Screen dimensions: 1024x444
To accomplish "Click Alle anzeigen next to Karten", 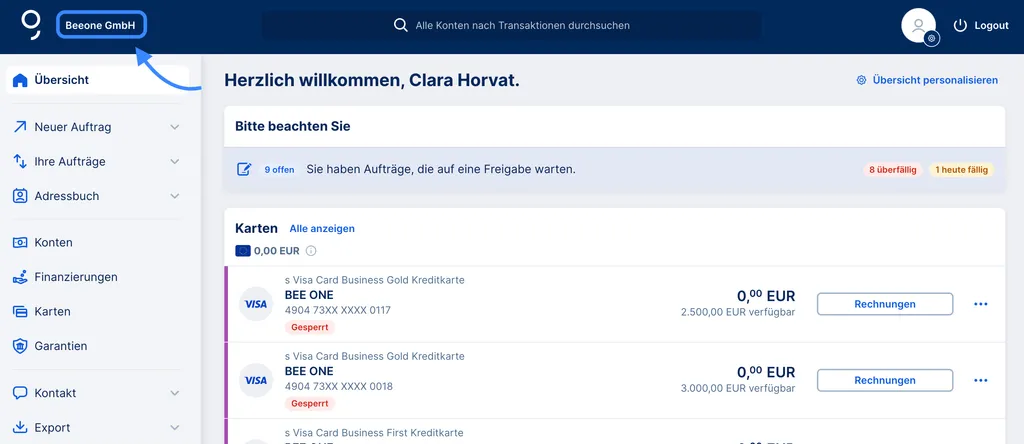I will click(322, 229).
